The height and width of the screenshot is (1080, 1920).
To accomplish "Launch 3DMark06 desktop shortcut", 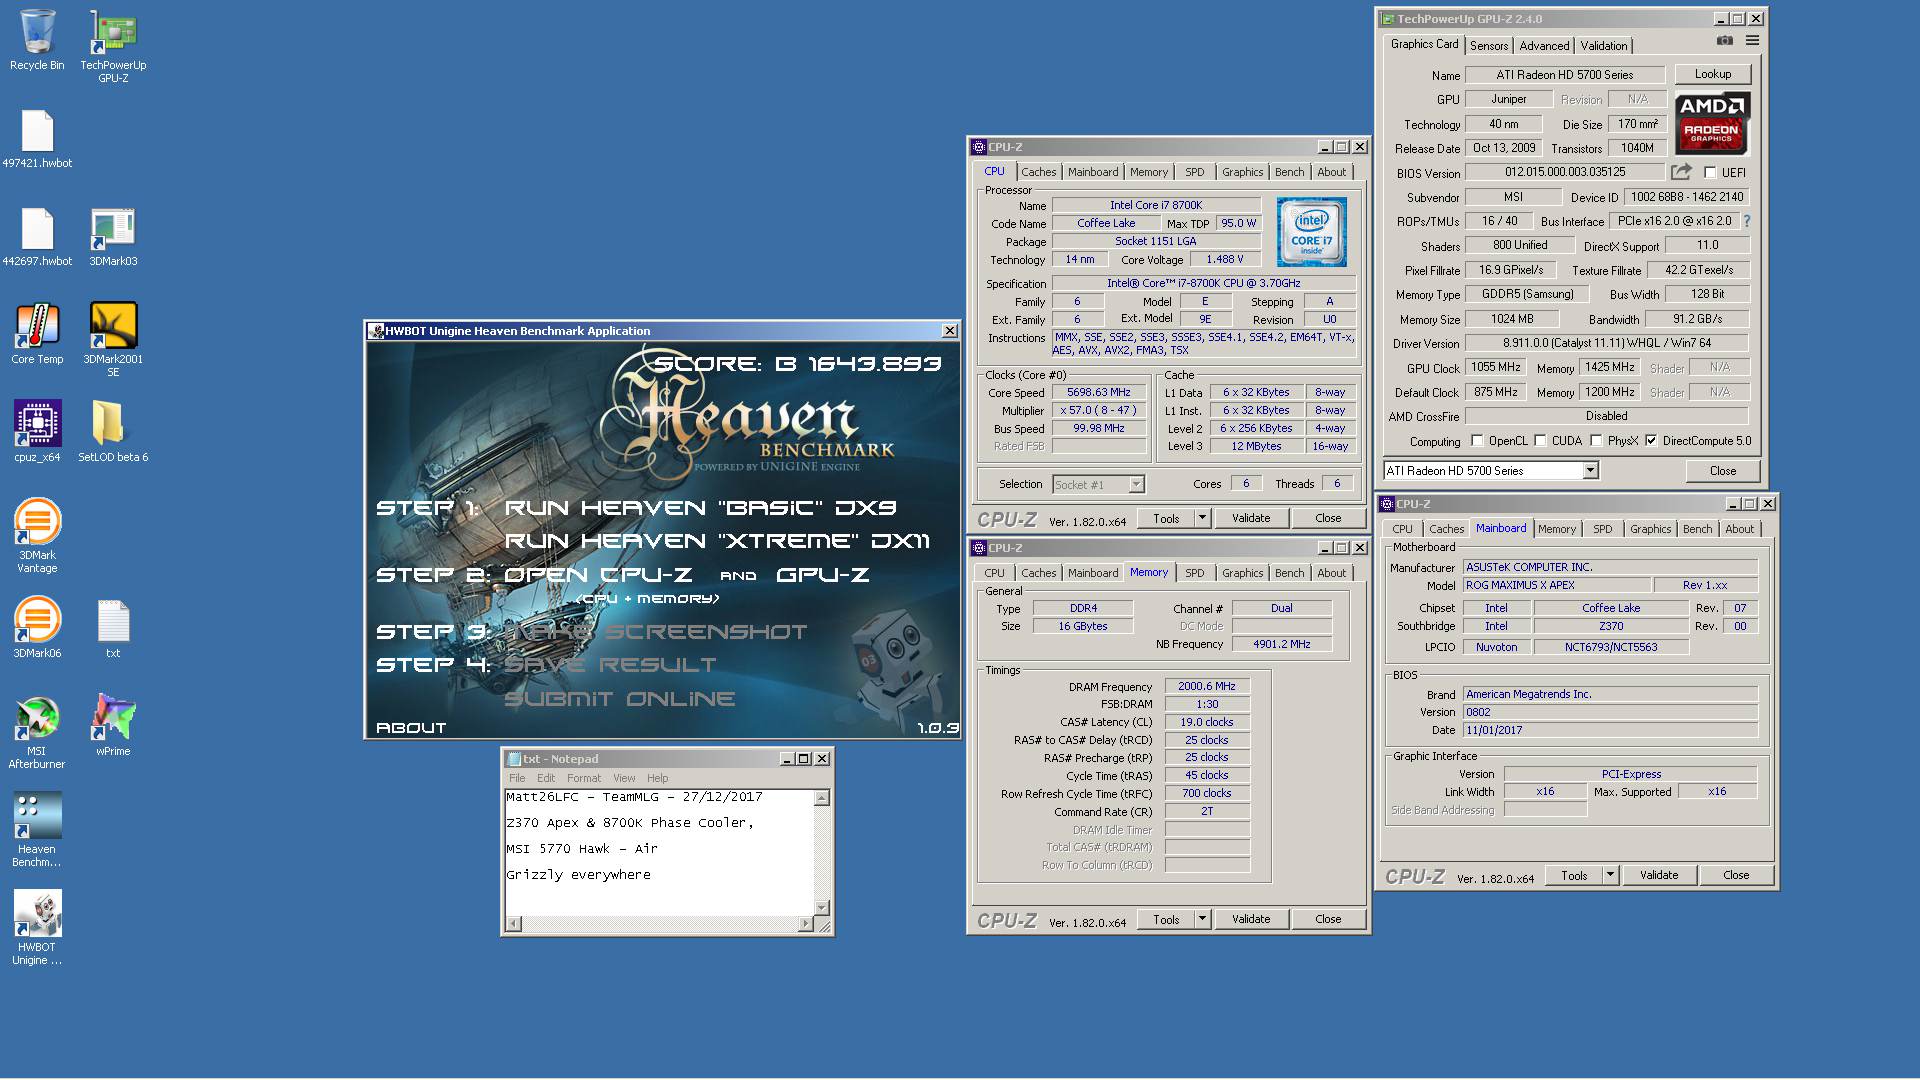I will (x=37, y=628).
